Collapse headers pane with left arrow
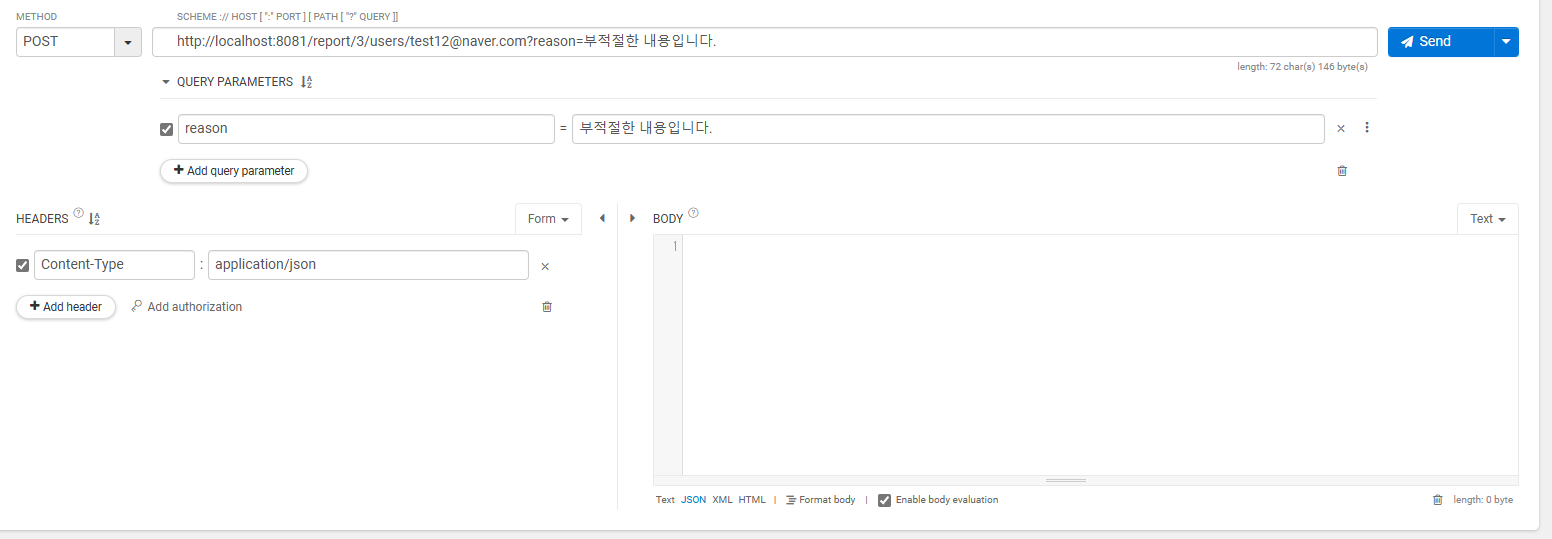 [x=602, y=218]
